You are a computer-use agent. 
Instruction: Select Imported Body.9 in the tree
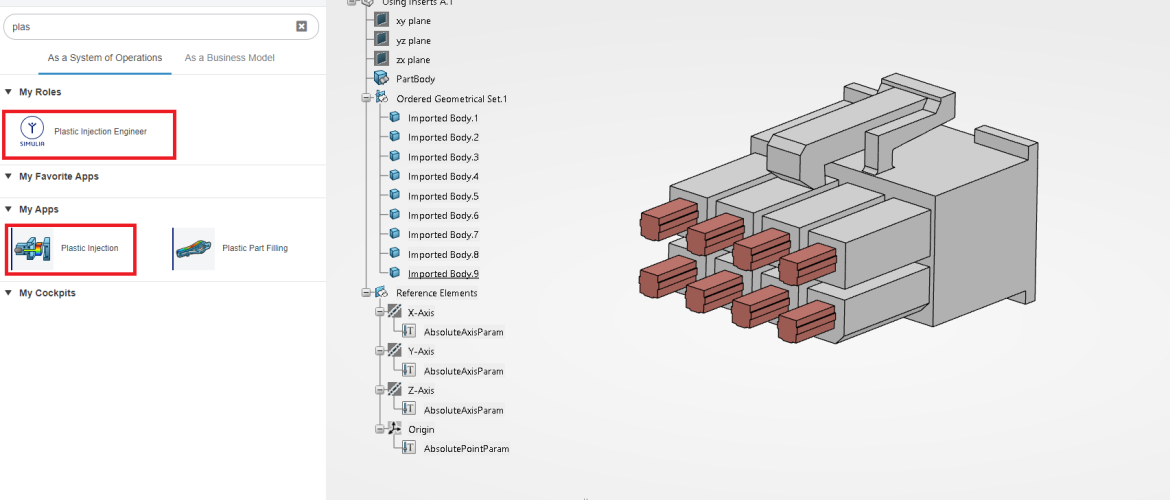(x=443, y=274)
